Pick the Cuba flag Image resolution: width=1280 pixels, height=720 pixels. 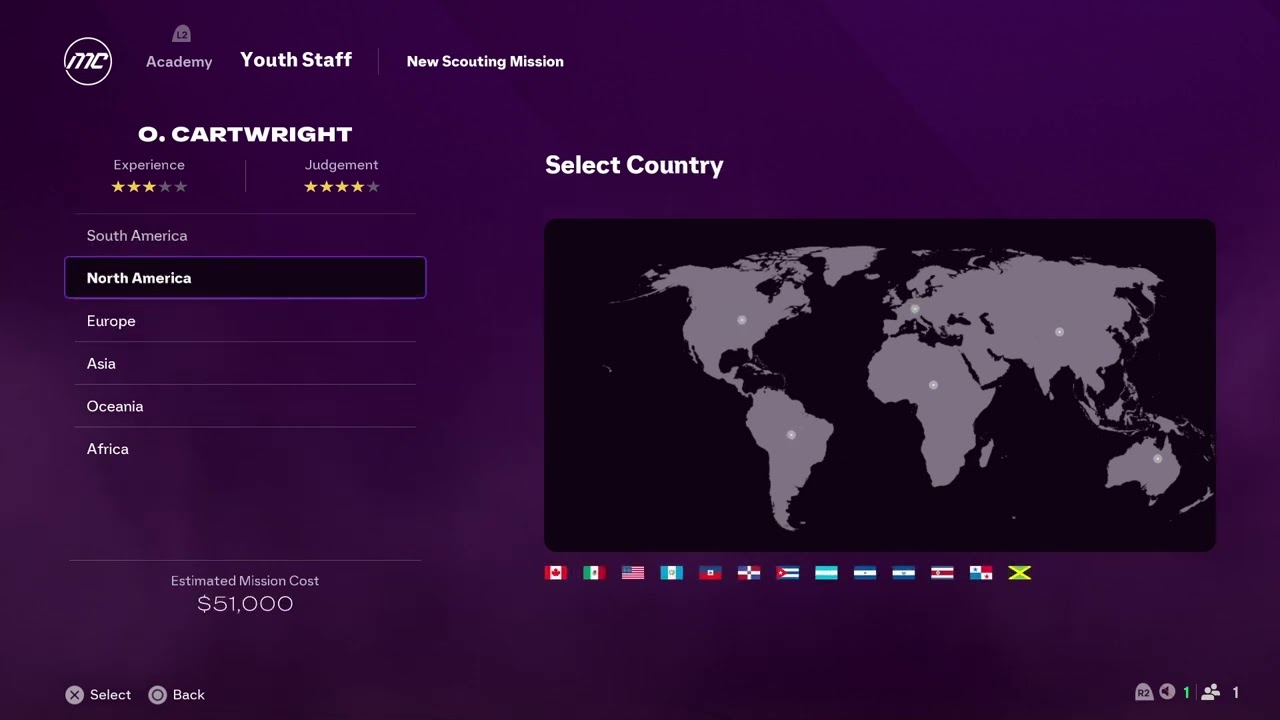[788, 573]
